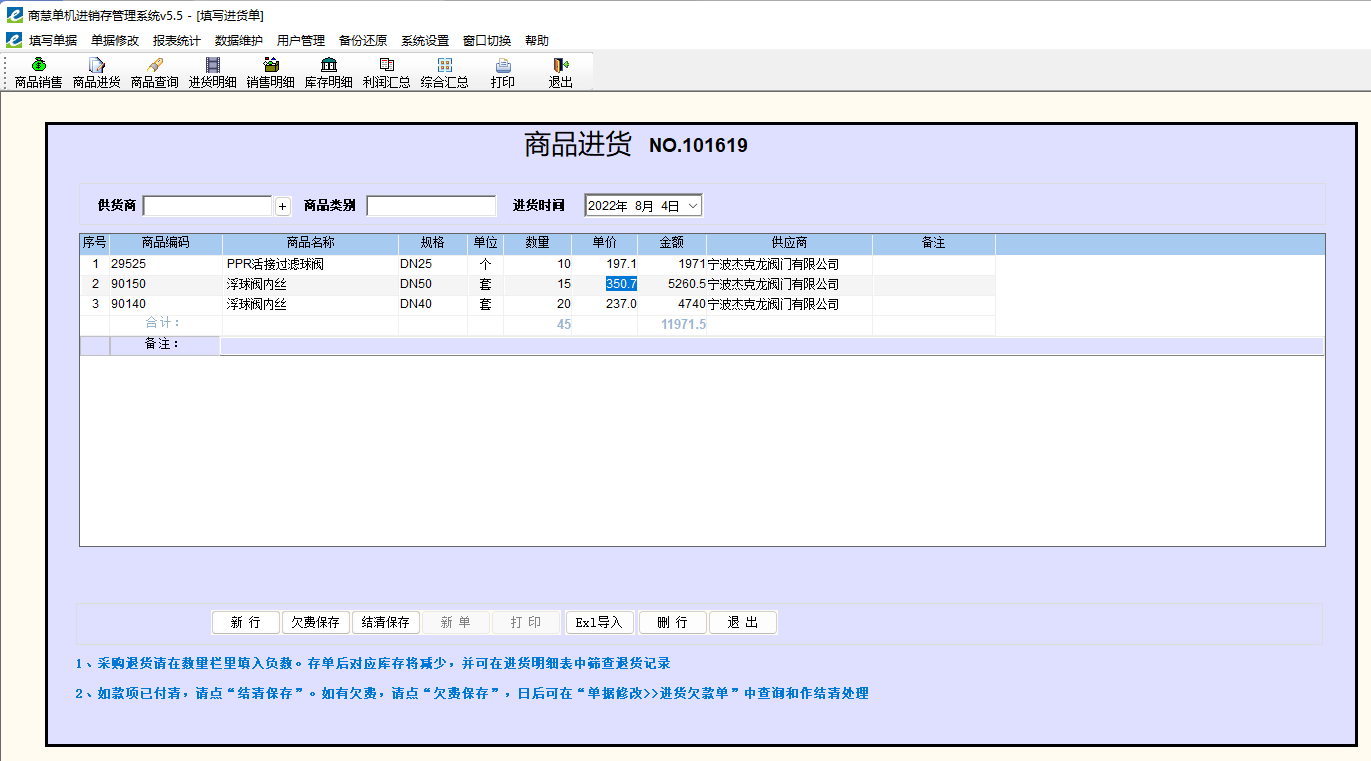1371x761 pixels.
Task: Click the 单位 column header
Action: pyautogui.click(x=486, y=243)
